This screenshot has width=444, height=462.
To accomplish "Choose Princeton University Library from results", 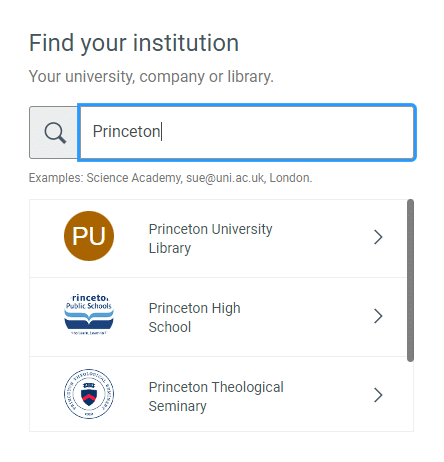I will point(218,238).
